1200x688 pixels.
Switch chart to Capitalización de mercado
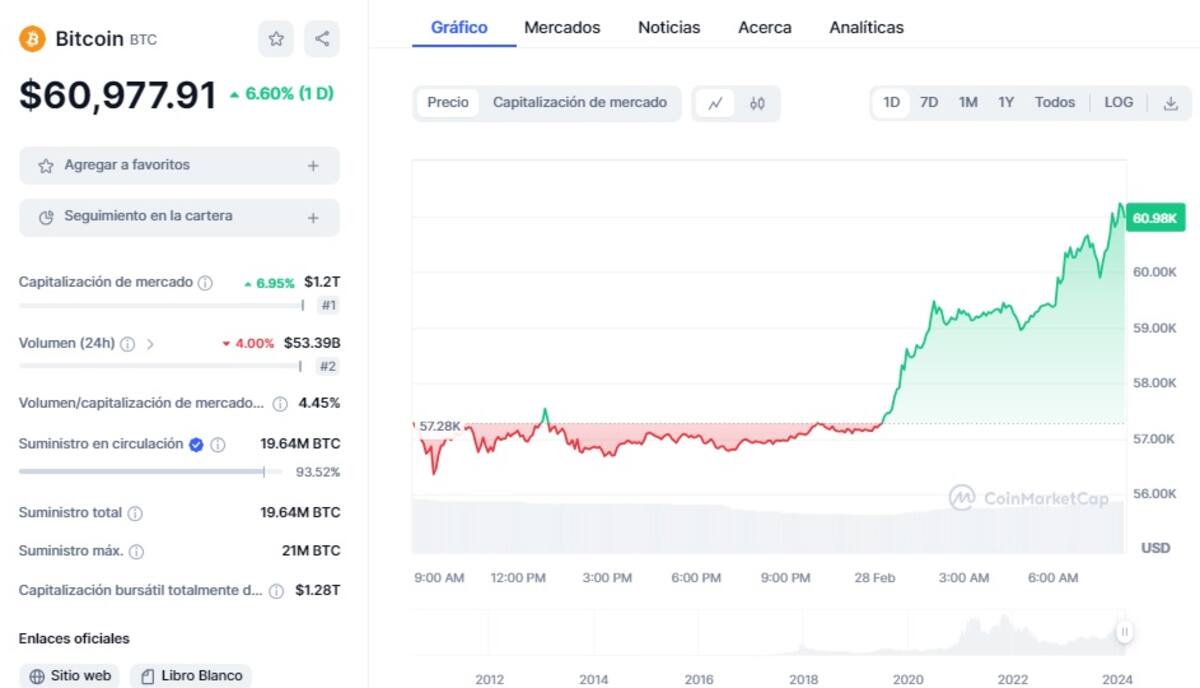coord(580,103)
